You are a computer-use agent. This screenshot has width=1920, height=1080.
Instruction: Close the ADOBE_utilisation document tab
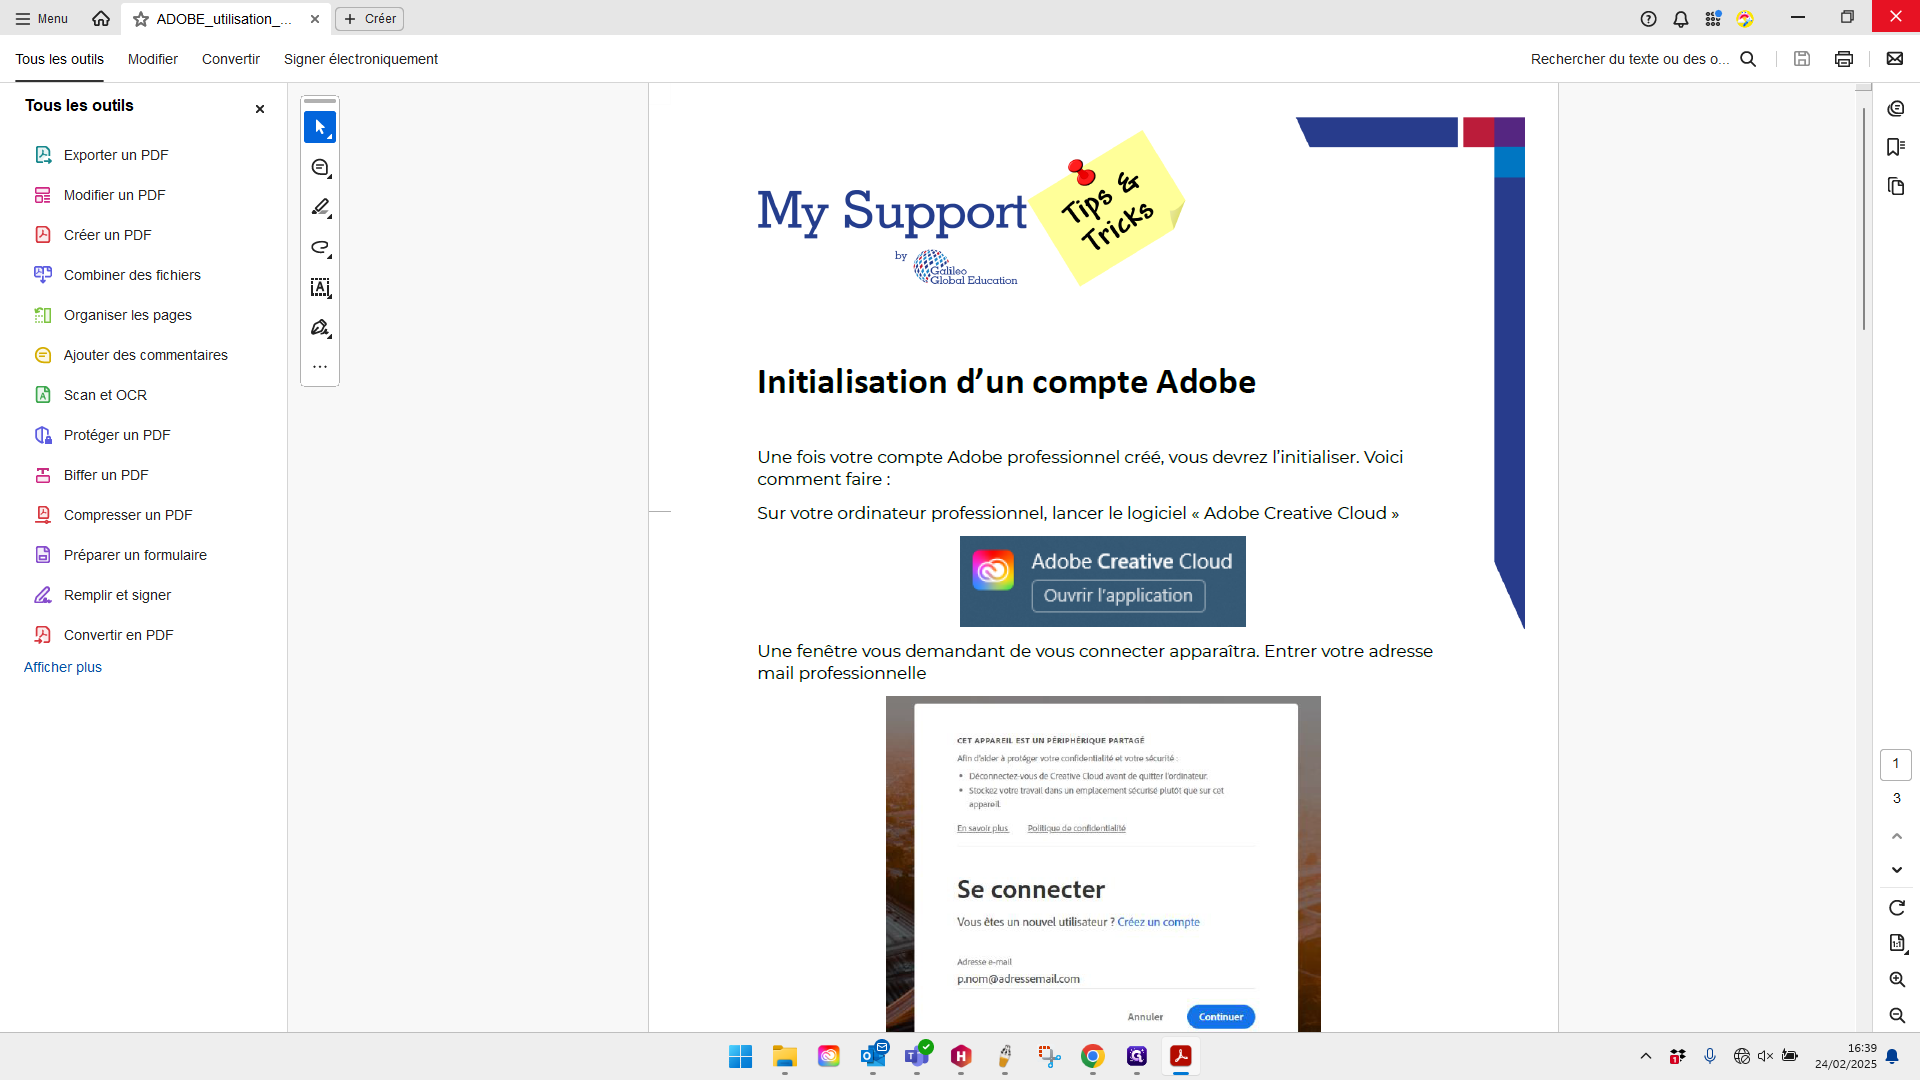315,19
